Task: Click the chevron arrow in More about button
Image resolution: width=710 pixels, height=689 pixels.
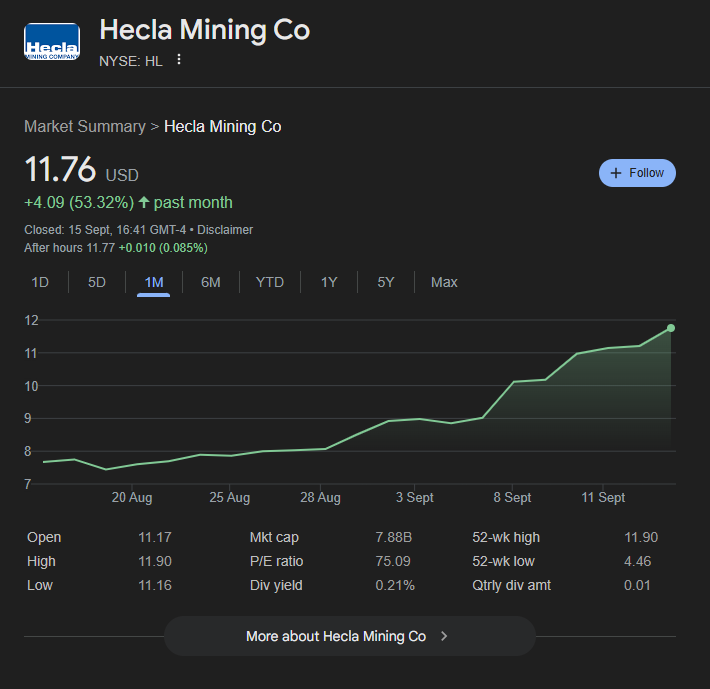Action: (444, 636)
